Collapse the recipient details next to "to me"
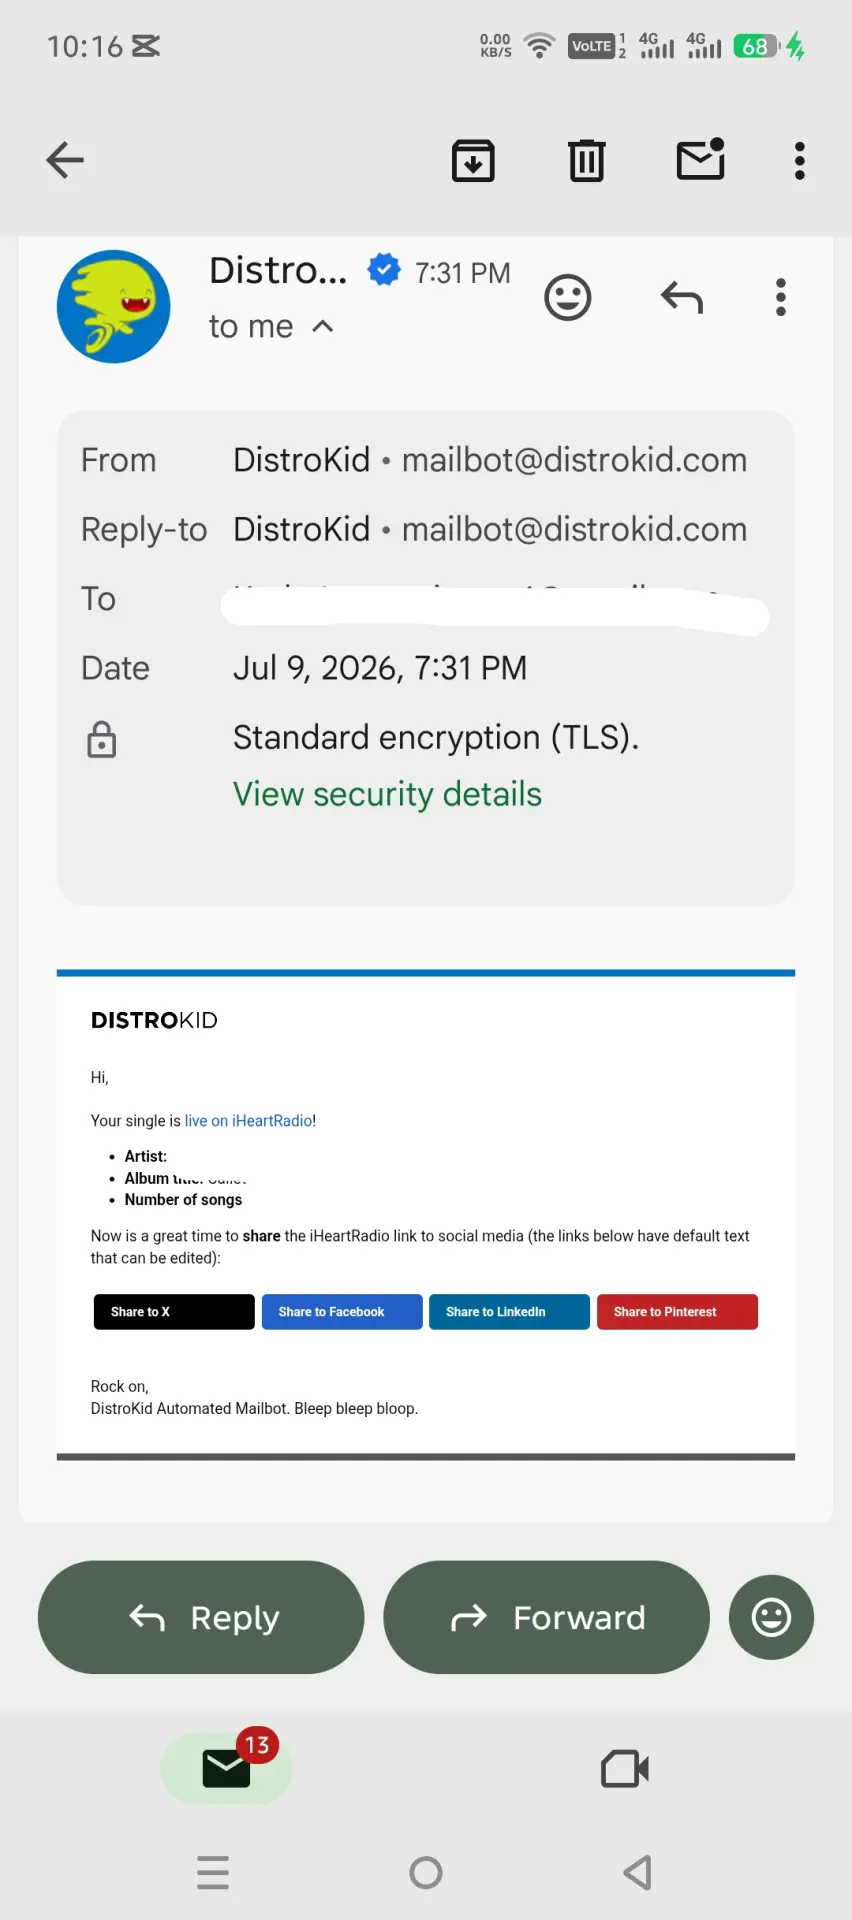The height and width of the screenshot is (1920, 852). pos(322,326)
